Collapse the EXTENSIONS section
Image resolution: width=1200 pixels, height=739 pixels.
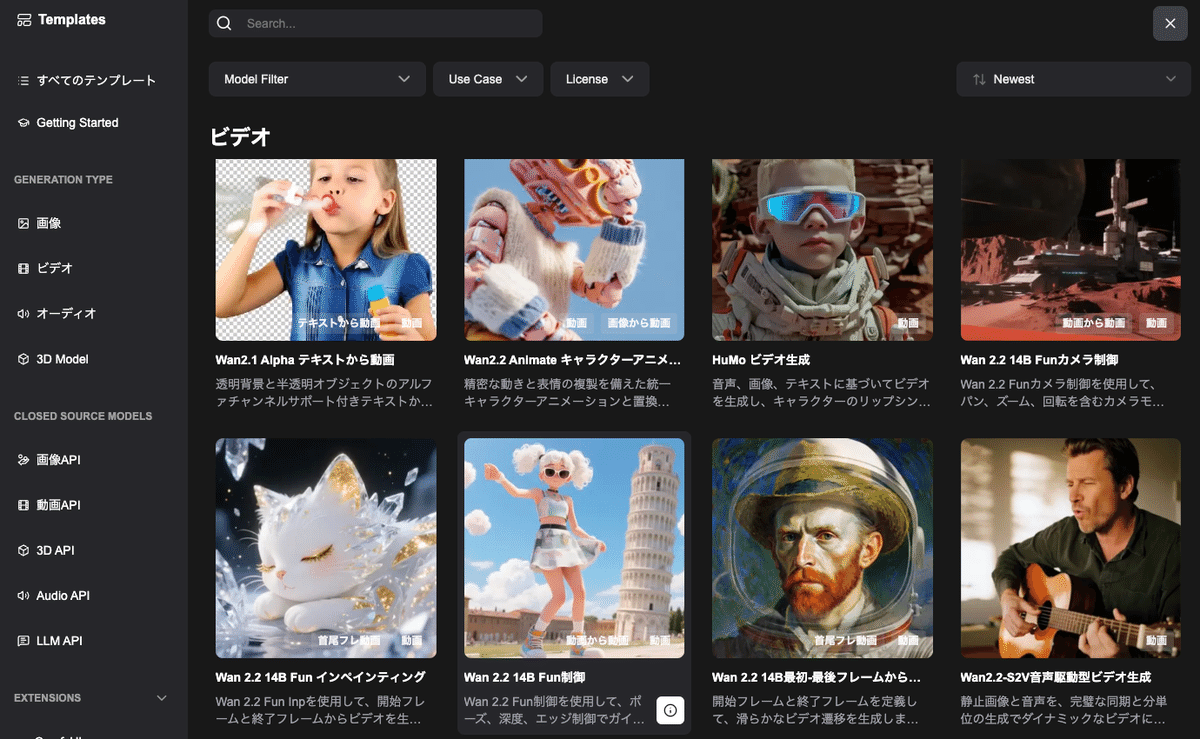point(162,697)
